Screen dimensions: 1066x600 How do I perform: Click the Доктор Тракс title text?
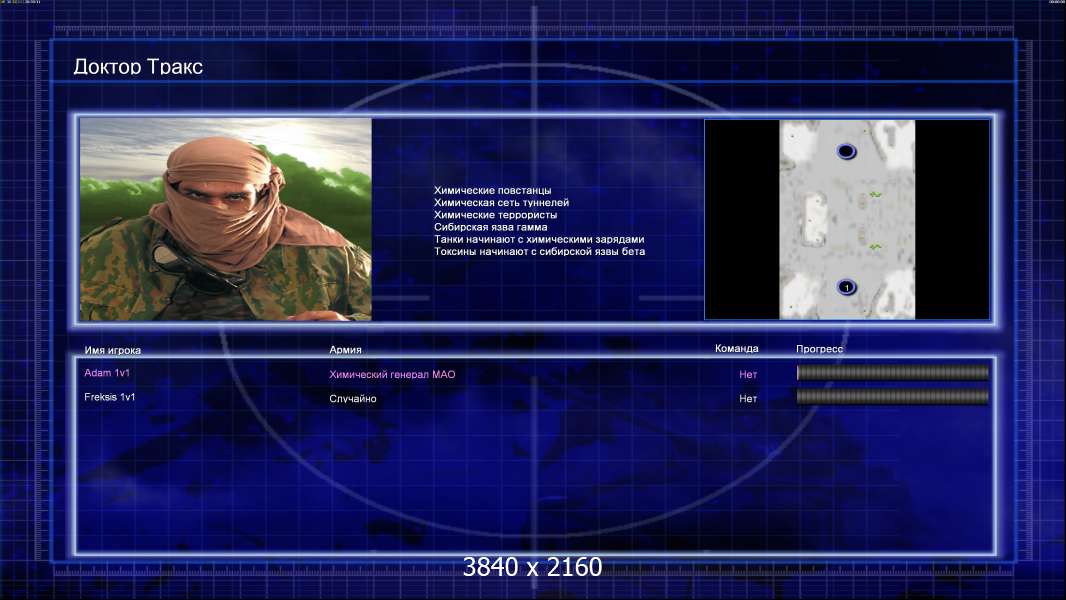pos(138,67)
